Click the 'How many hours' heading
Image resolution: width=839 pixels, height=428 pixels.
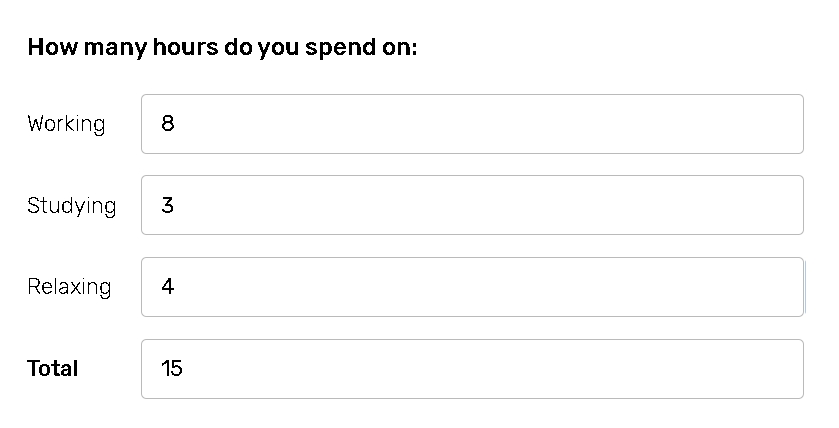(222, 47)
